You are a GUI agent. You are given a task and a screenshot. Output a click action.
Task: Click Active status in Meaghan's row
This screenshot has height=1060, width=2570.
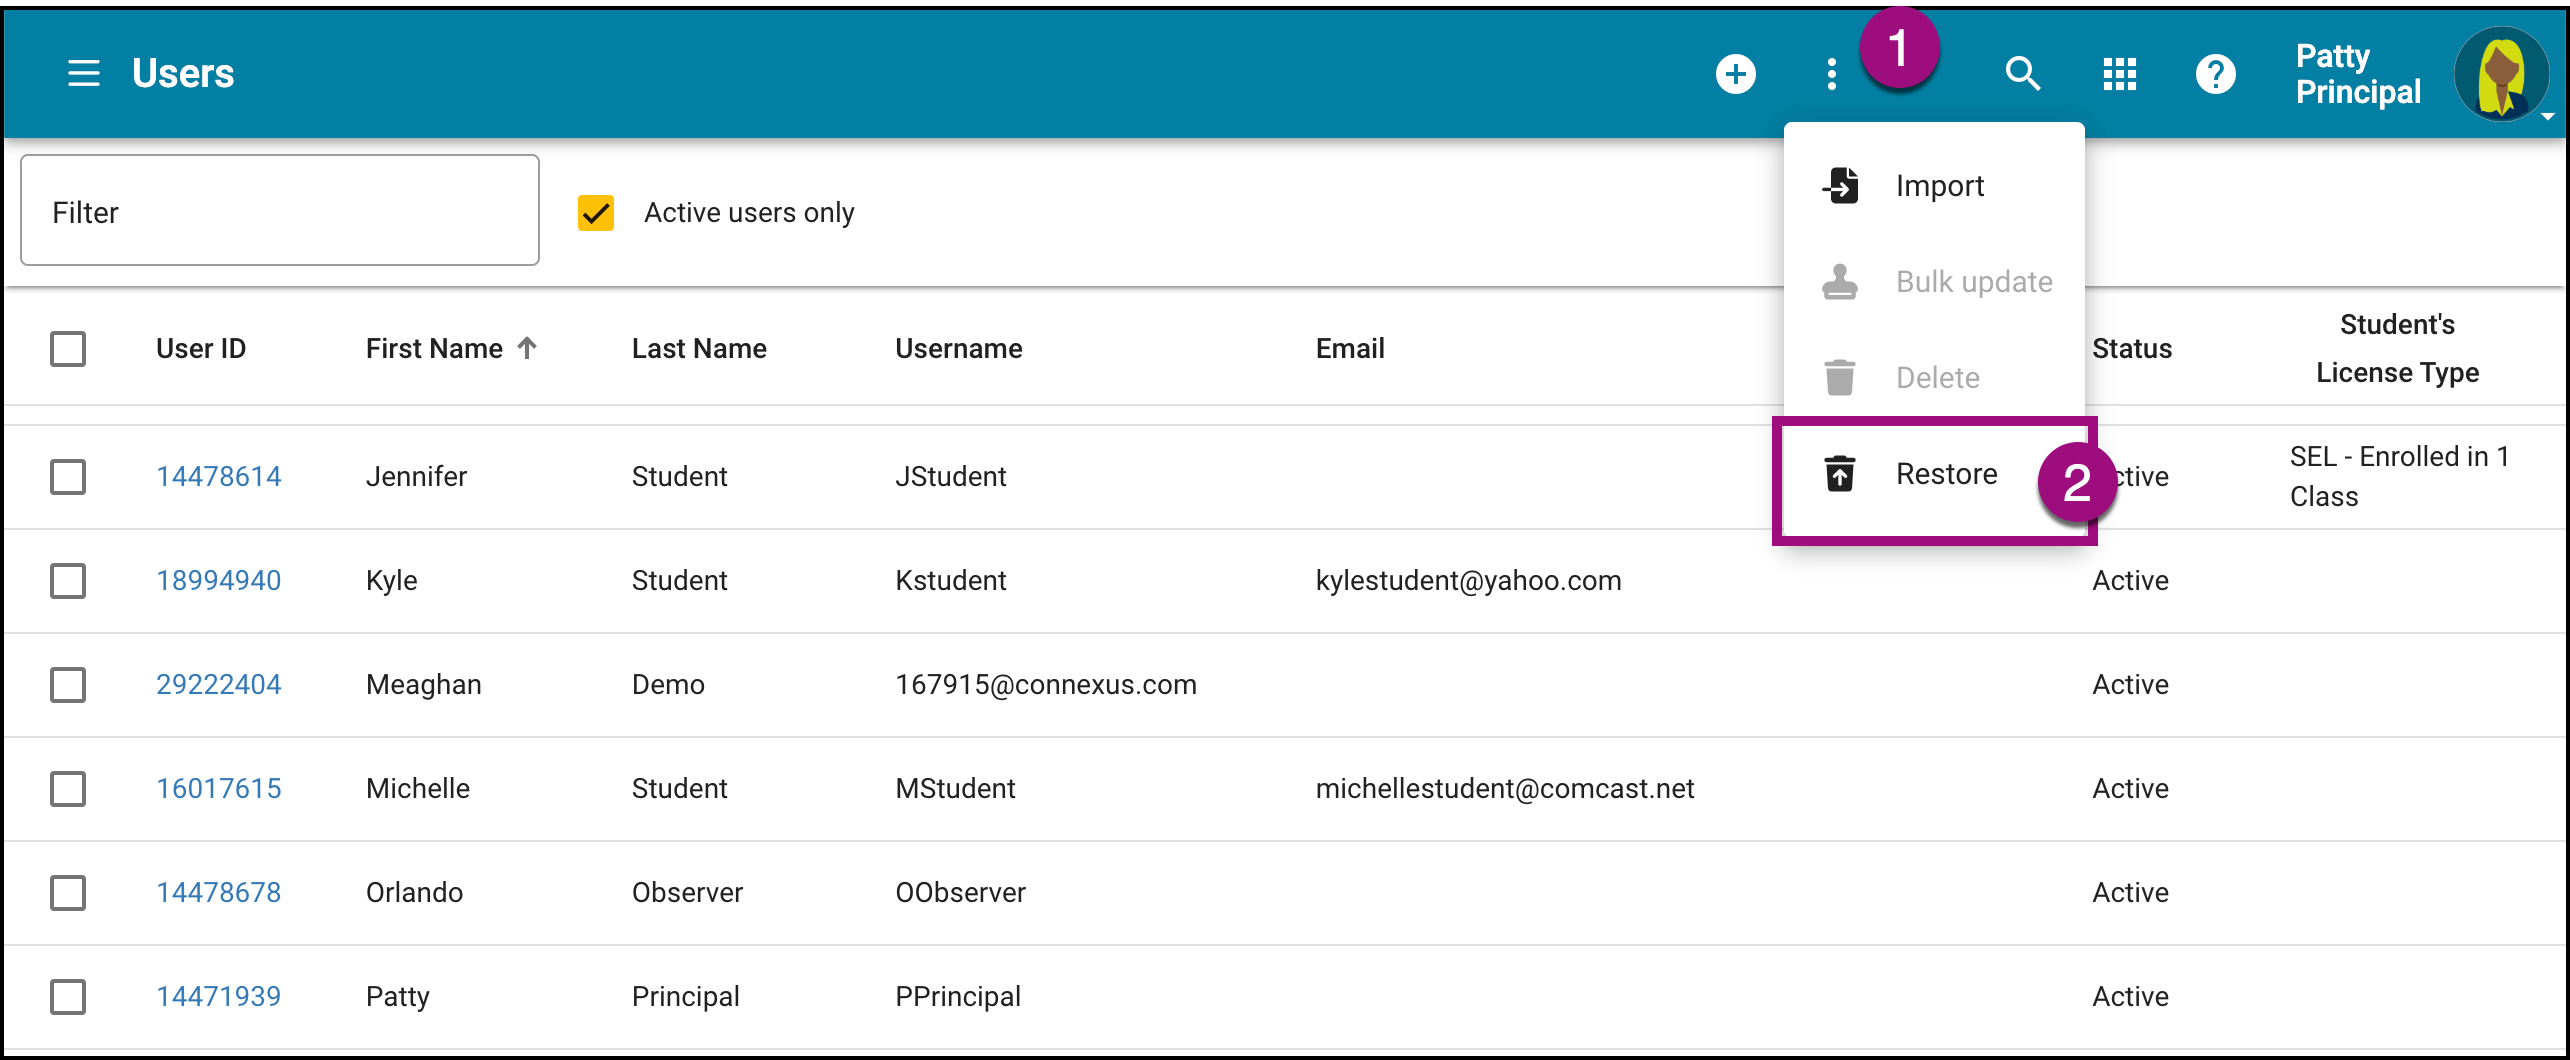tap(2130, 685)
